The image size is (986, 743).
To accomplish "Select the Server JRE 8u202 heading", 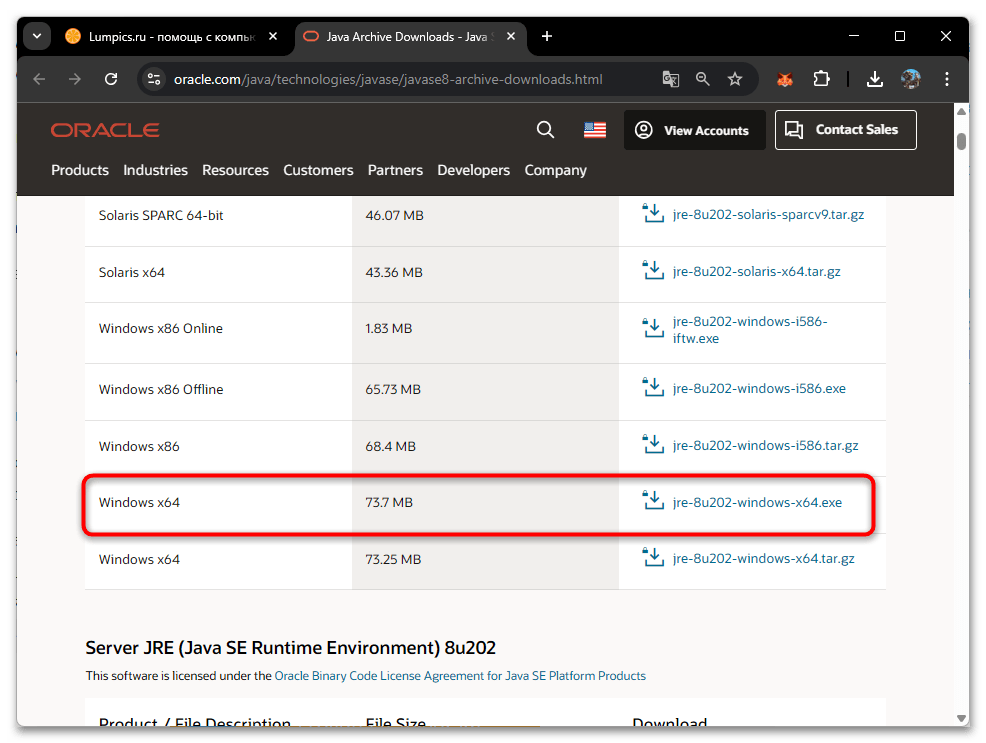I will 291,648.
